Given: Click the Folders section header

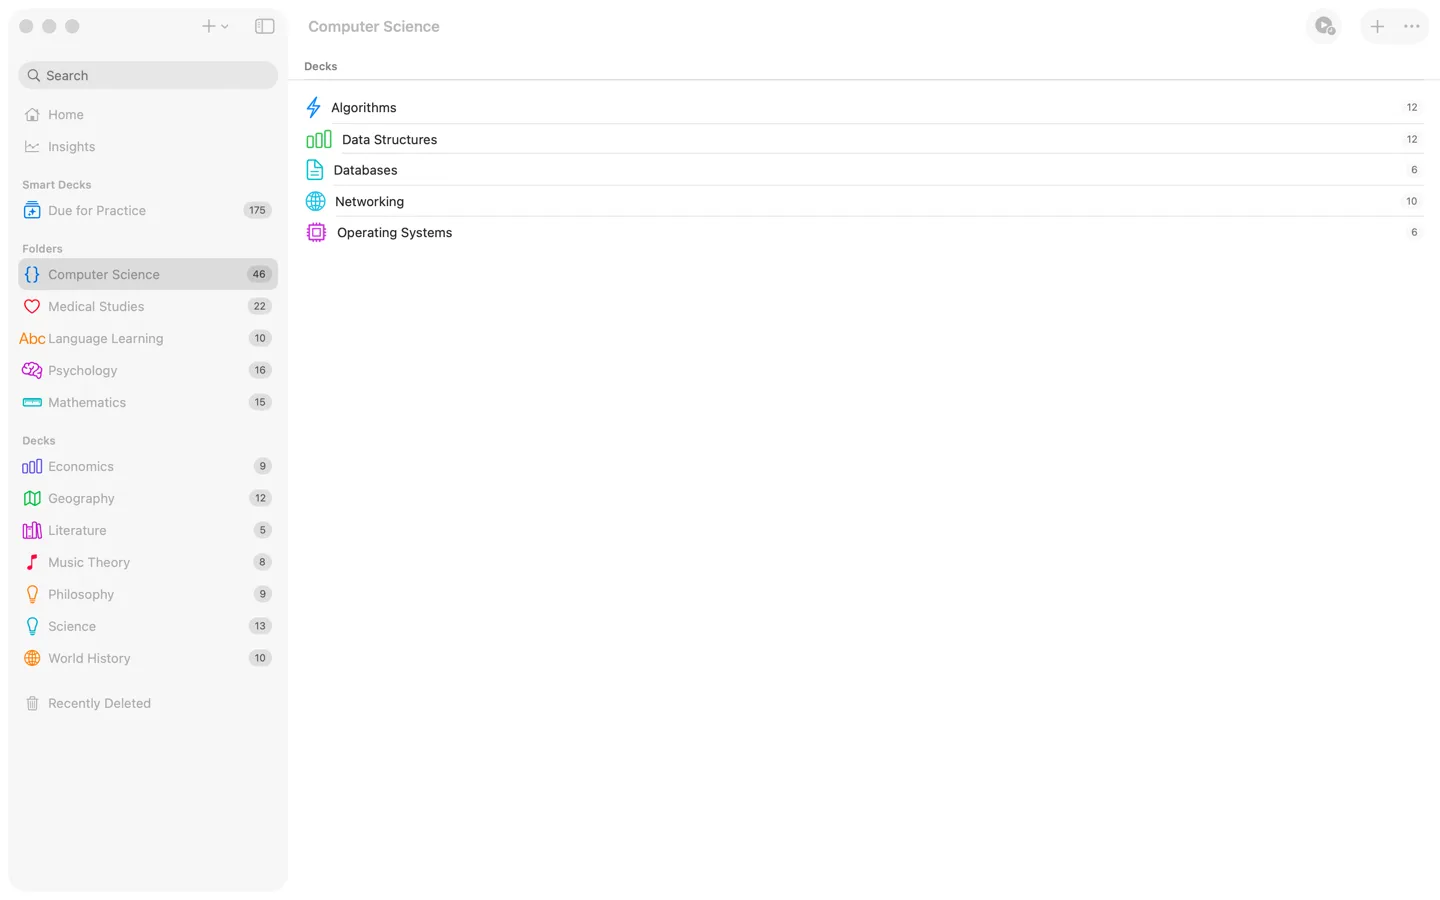Looking at the screenshot, I should pos(42,249).
